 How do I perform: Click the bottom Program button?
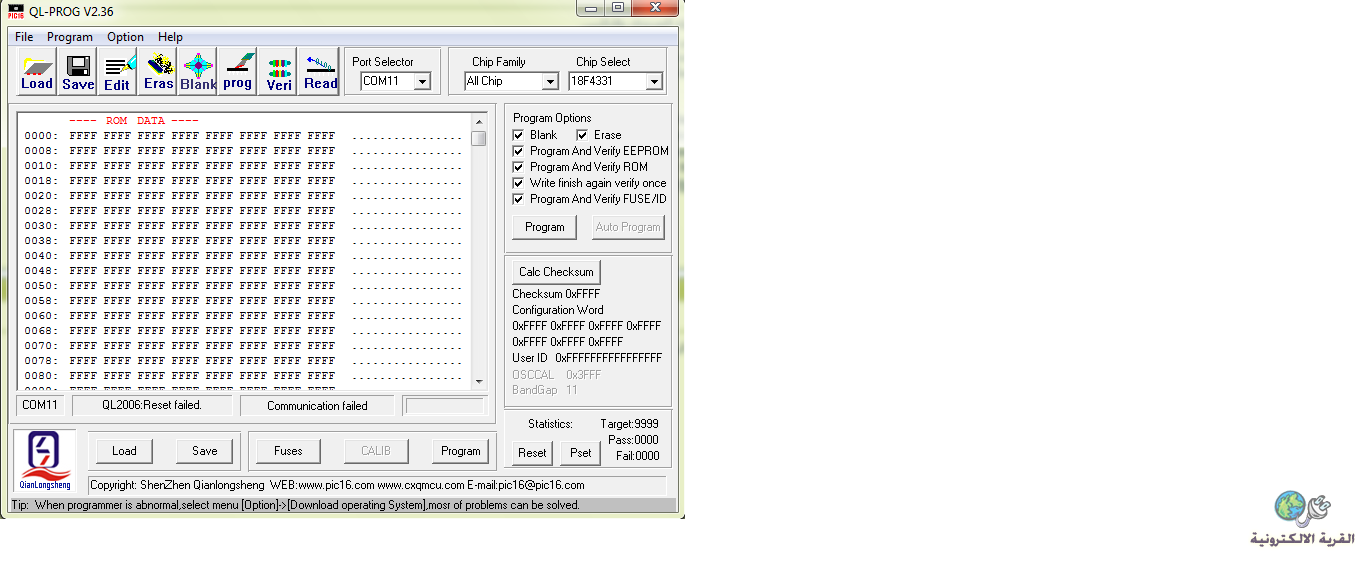(x=461, y=451)
